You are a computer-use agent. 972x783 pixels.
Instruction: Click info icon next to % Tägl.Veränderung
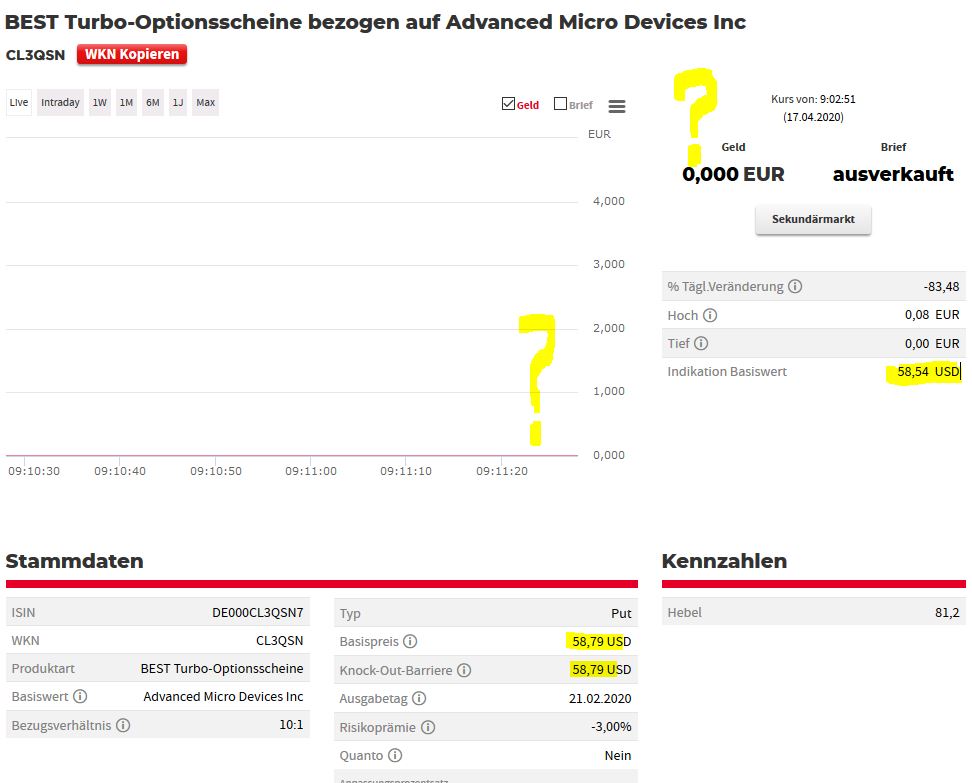point(795,286)
